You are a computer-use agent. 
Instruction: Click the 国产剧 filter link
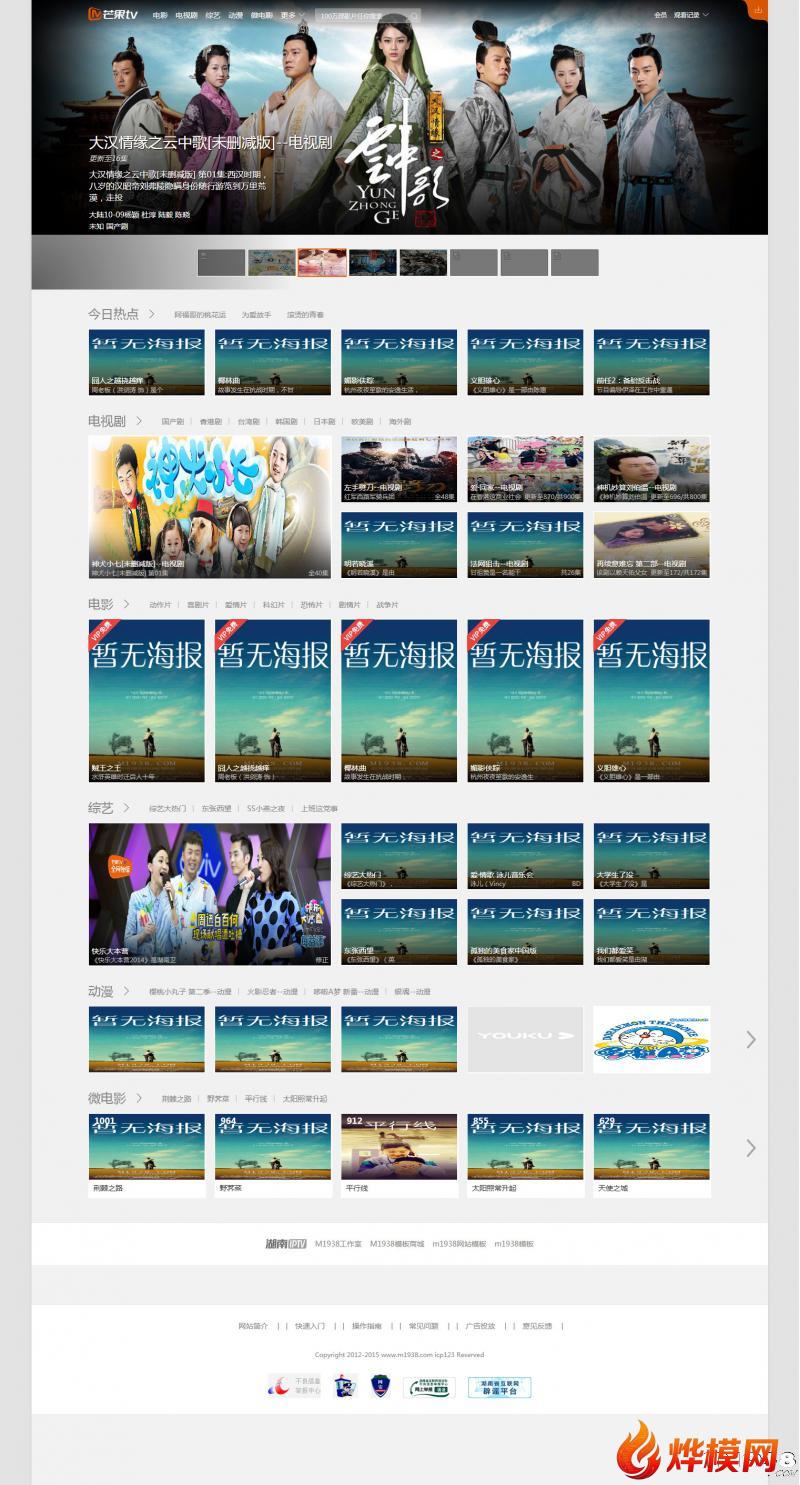pyautogui.click(x=172, y=422)
